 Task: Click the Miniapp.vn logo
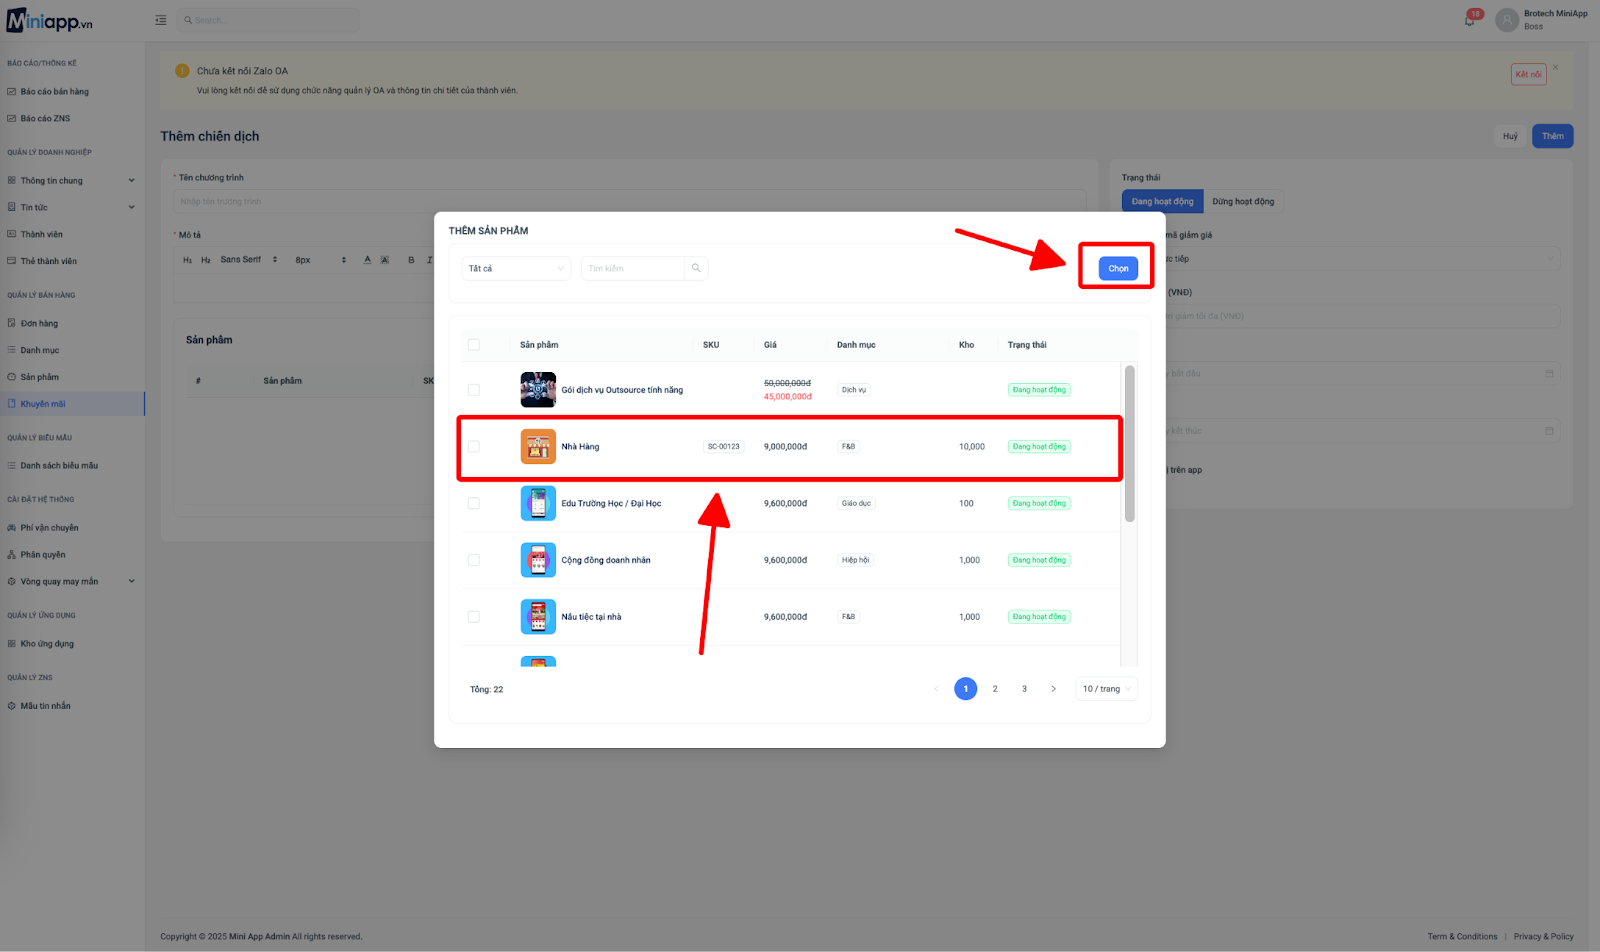pyautogui.click(x=50, y=21)
